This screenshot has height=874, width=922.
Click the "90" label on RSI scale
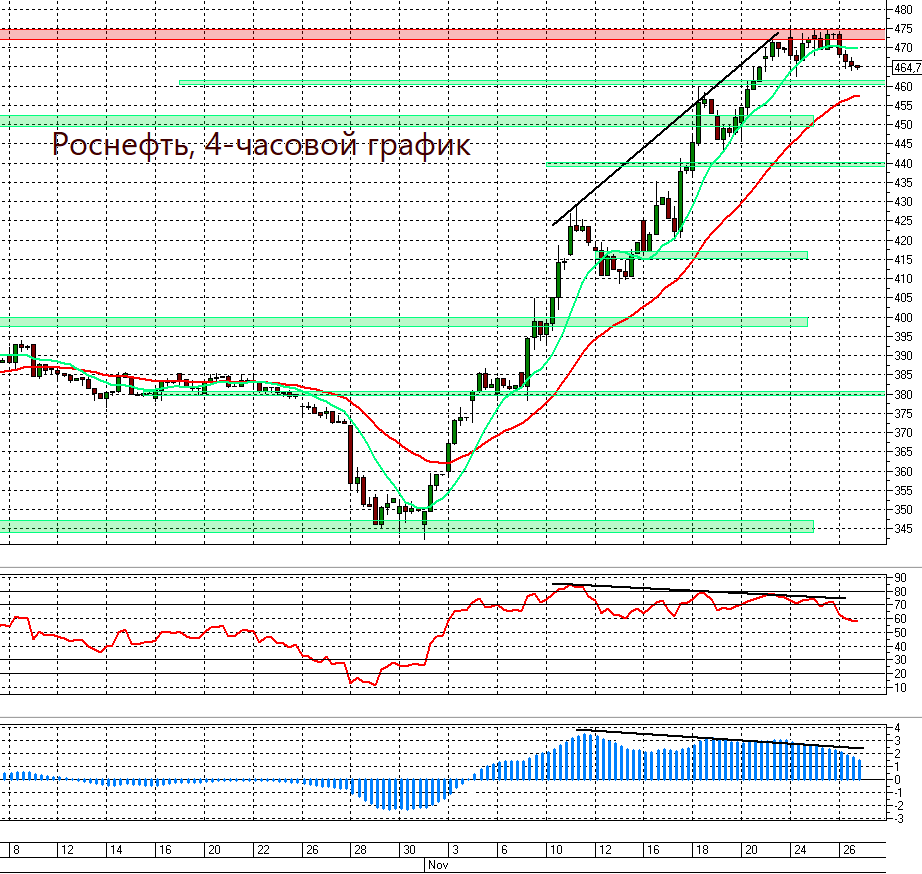[900, 578]
